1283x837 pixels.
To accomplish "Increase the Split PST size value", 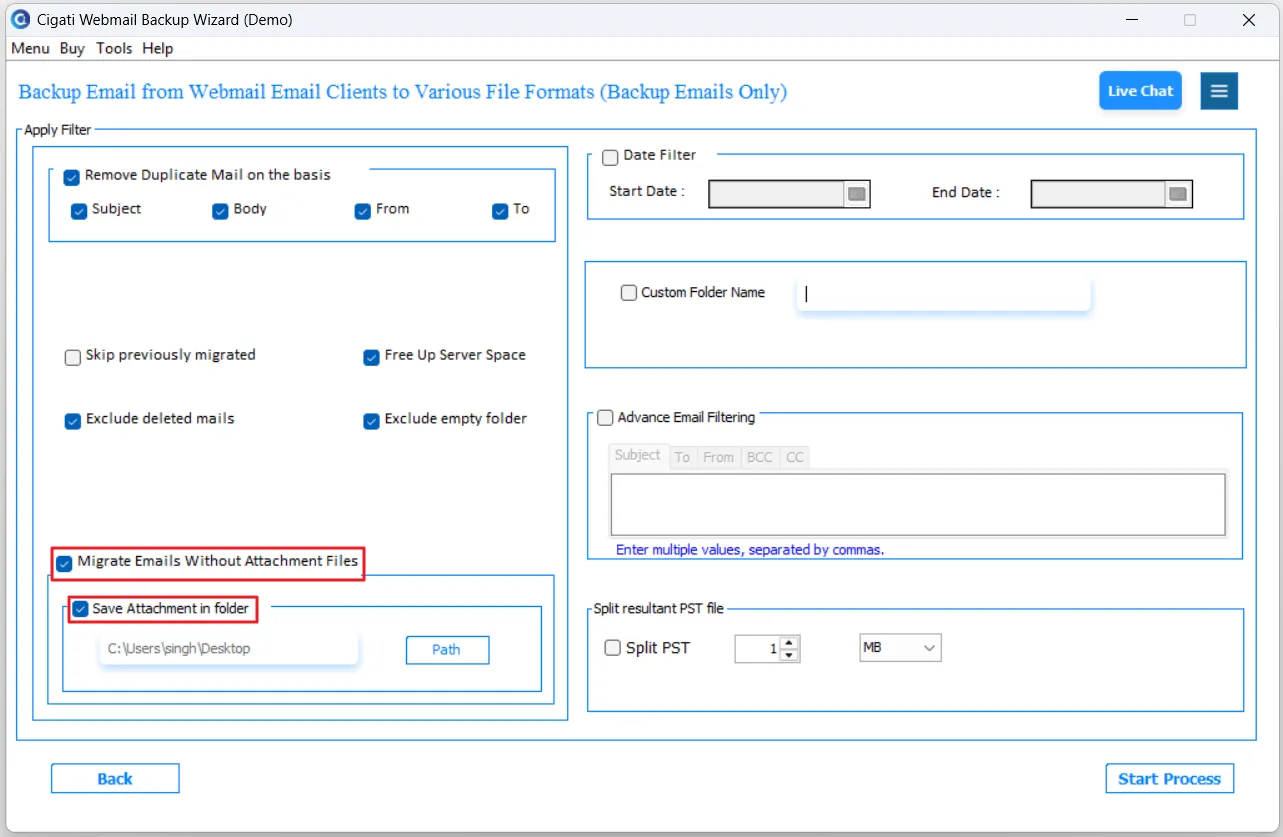I will [789, 643].
